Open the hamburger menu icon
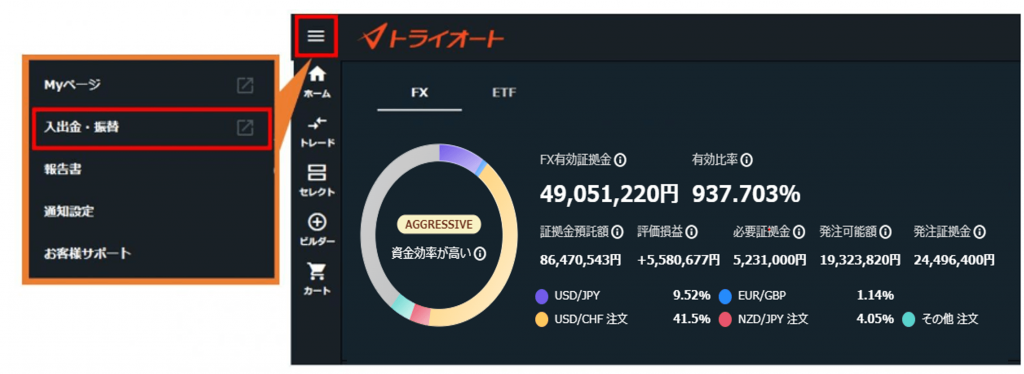1024x374 pixels. pyautogui.click(x=316, y=36)
